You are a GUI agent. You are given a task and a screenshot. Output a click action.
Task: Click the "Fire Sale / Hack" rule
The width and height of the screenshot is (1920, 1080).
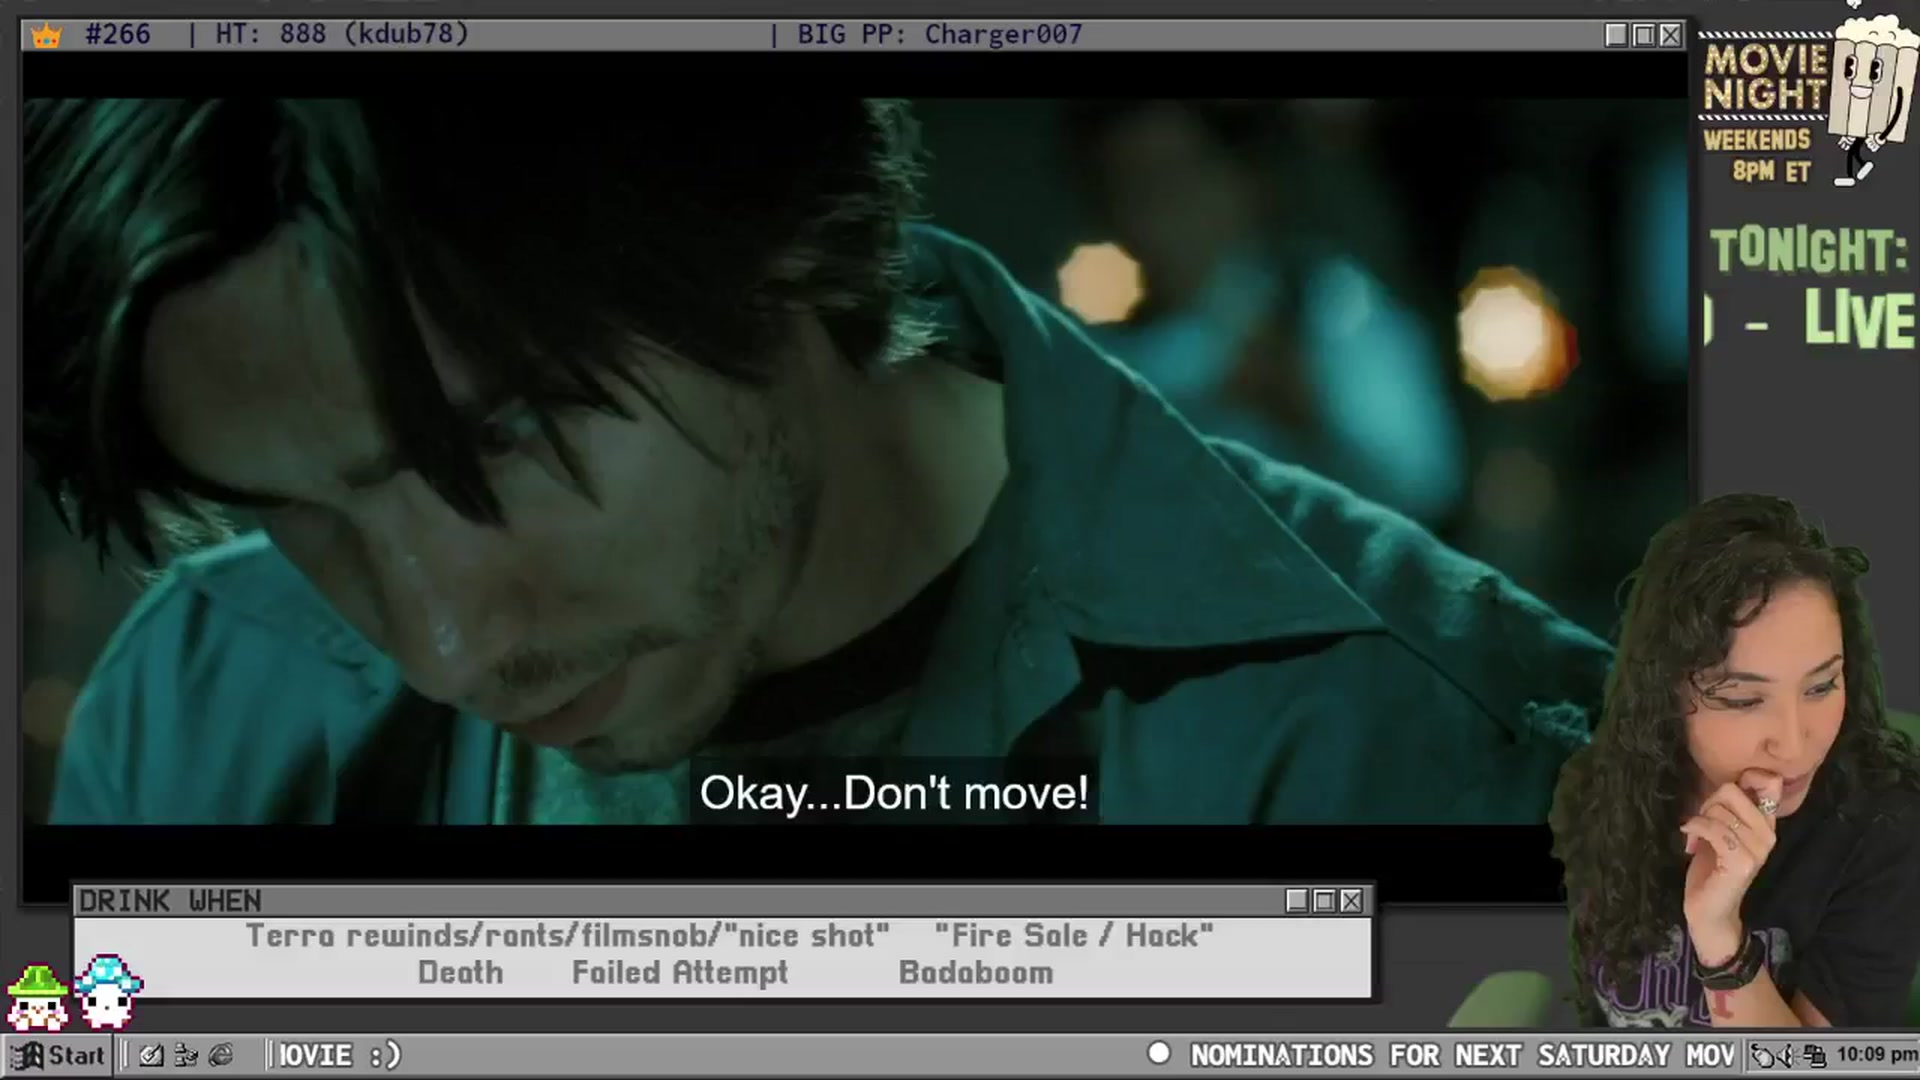pyautogui.click(x=1074, y=936)
